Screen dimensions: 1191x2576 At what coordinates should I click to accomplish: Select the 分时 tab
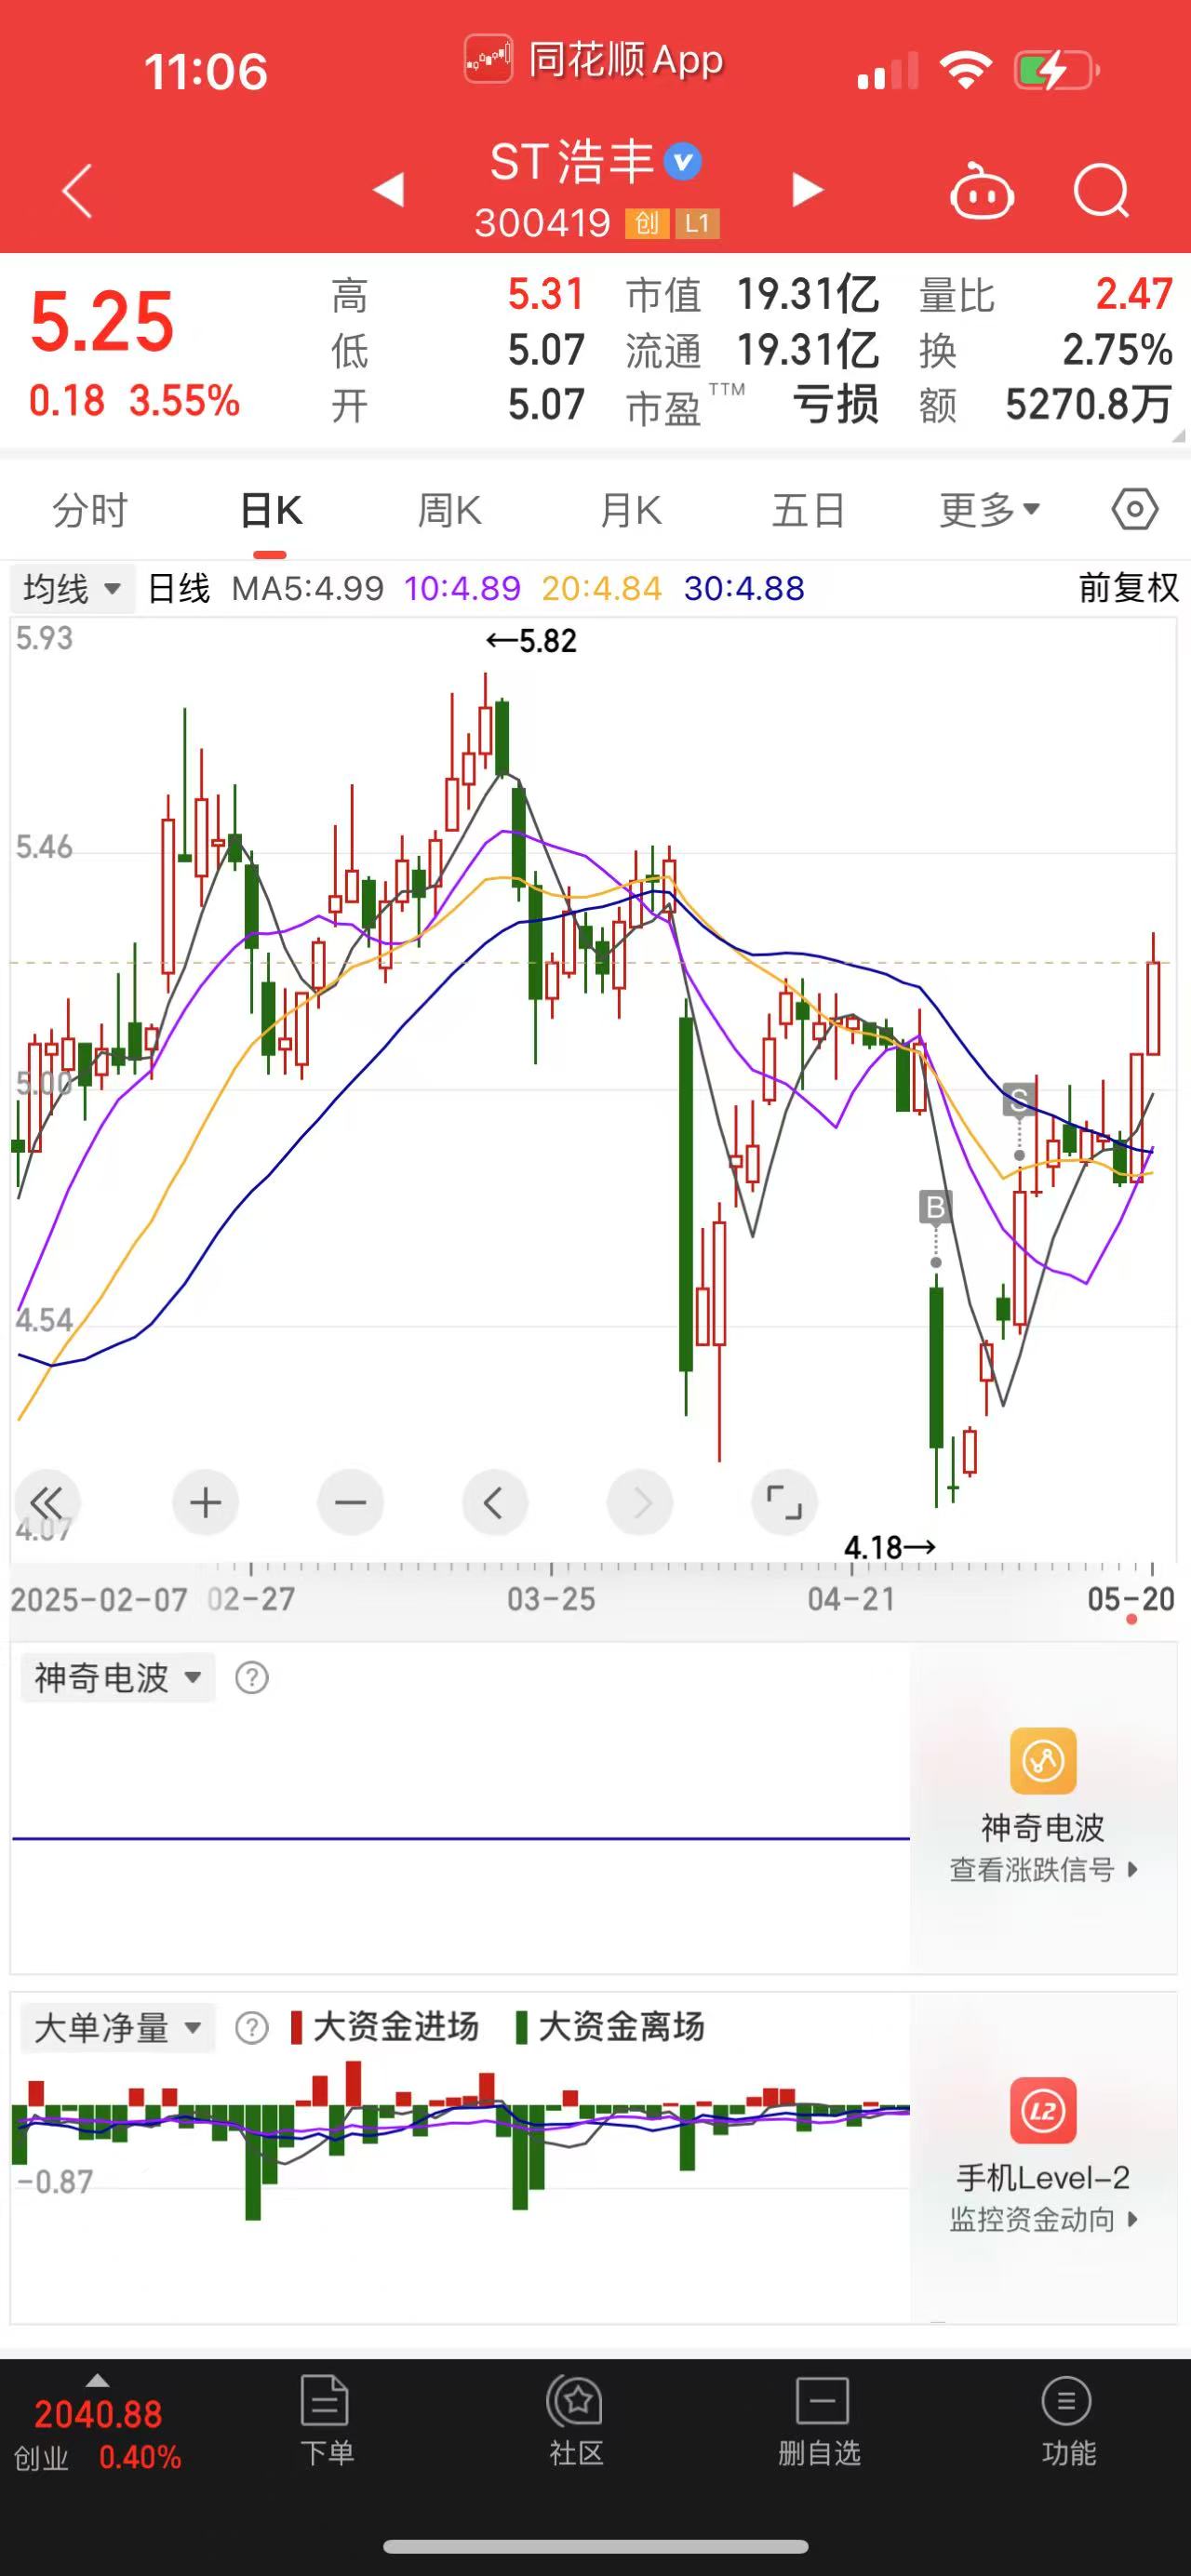90,511
